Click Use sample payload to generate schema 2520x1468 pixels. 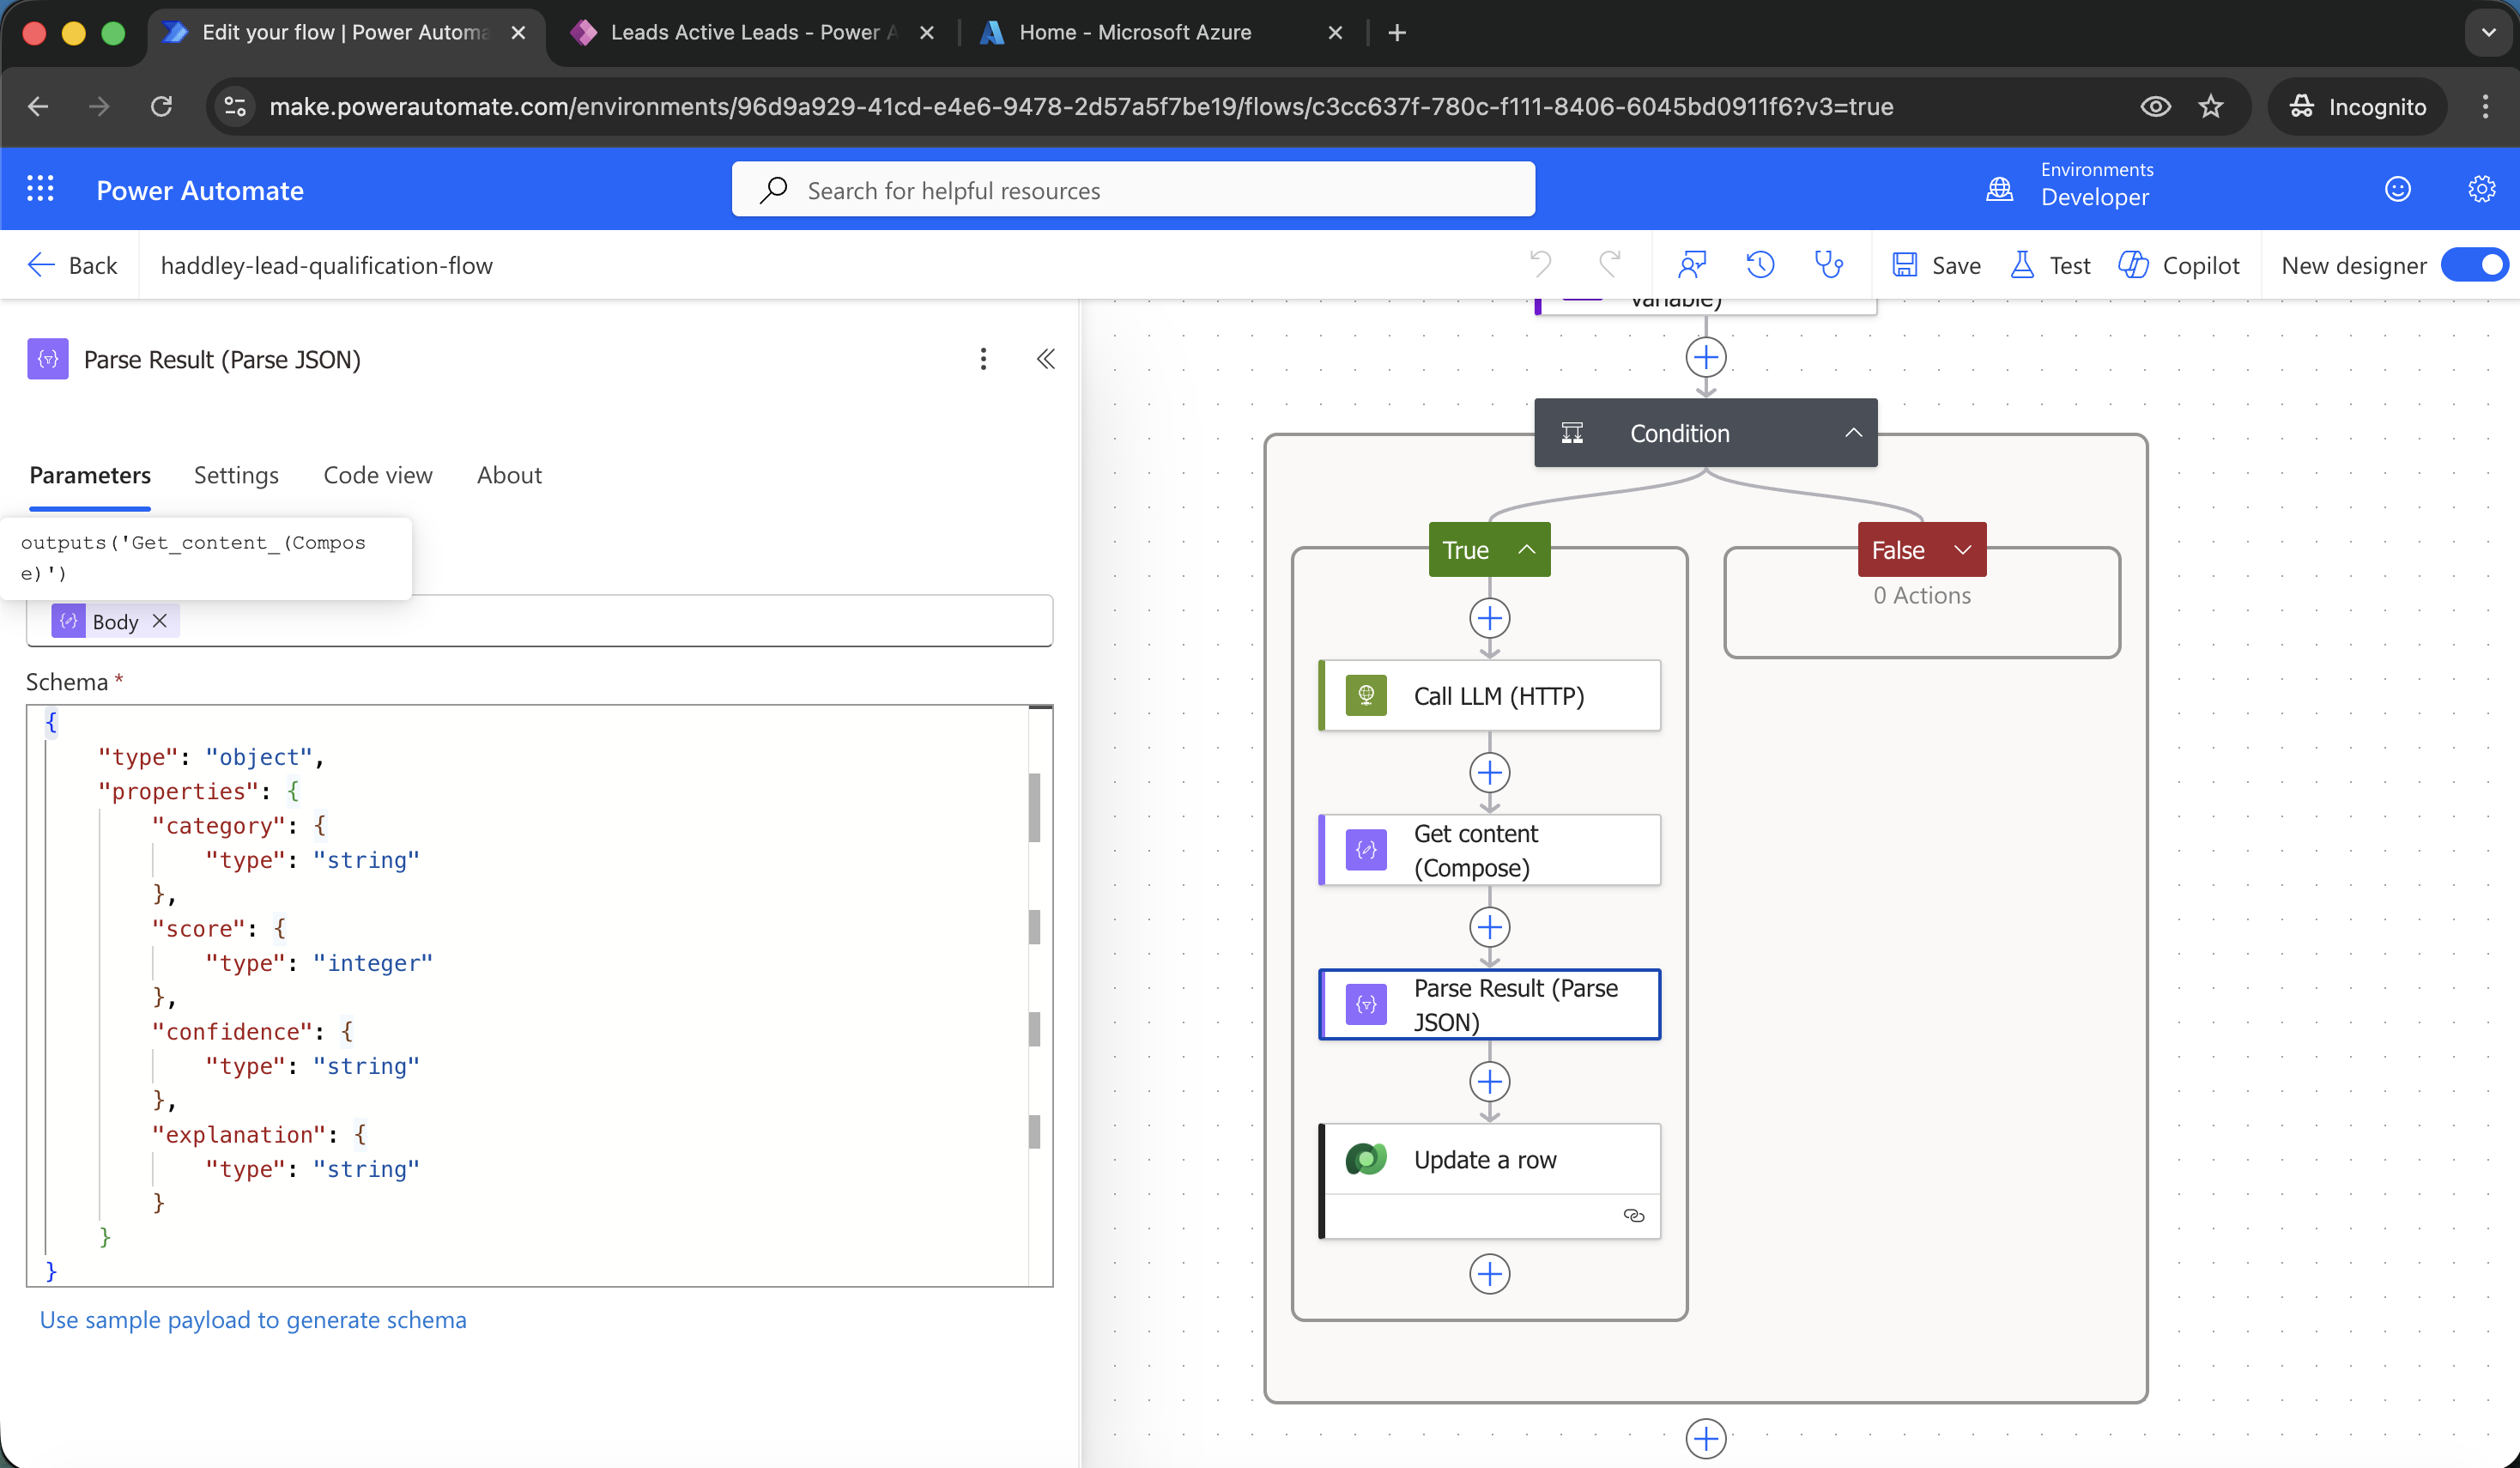coord(252,1320)
